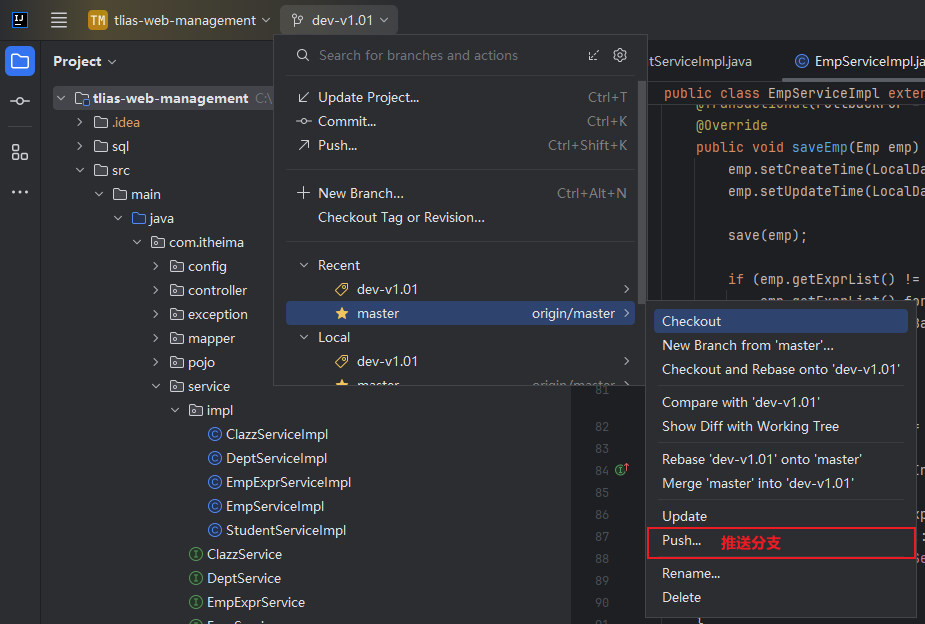Click the ClazzServiceImpl class icon

[x=215, y=435]
